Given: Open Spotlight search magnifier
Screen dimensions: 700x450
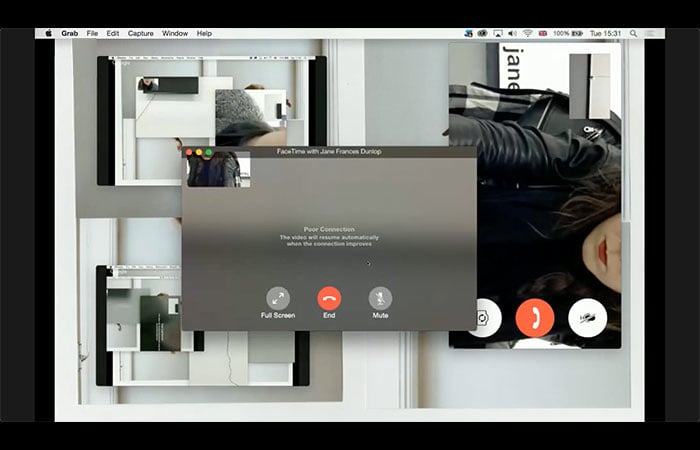Looking at the screenshot, I should coord(633,33).
